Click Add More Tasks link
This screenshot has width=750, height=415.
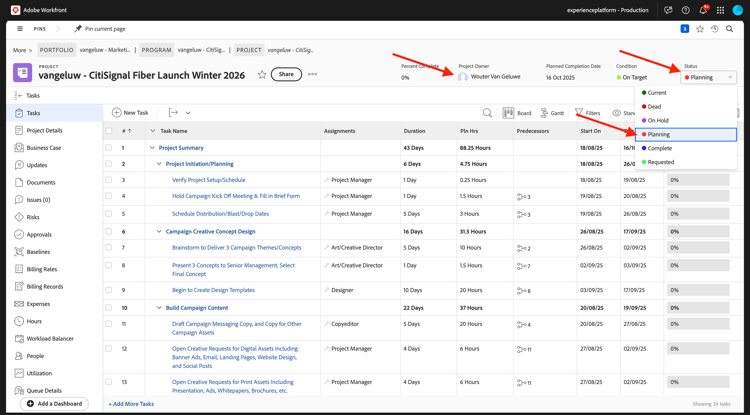131,404
